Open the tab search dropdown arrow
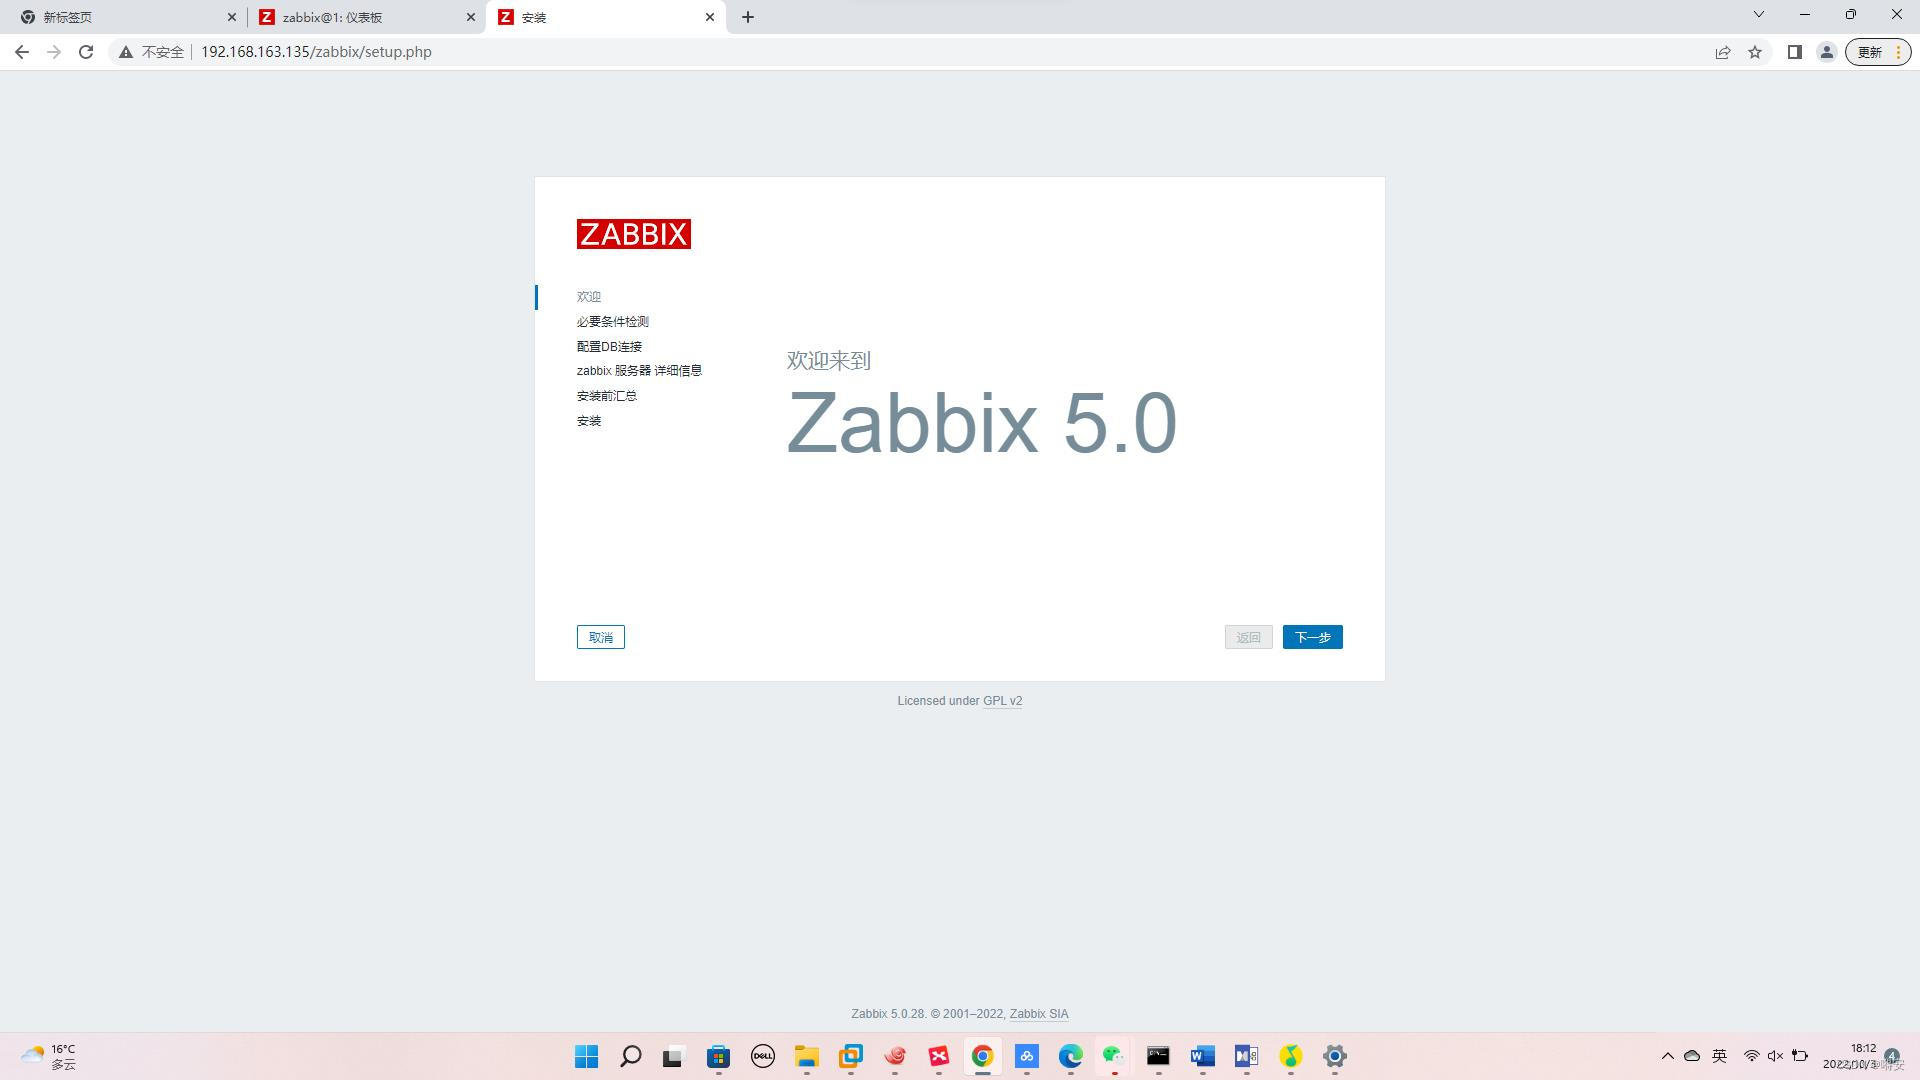The image size is (1920, 1080). point(1759,14)
